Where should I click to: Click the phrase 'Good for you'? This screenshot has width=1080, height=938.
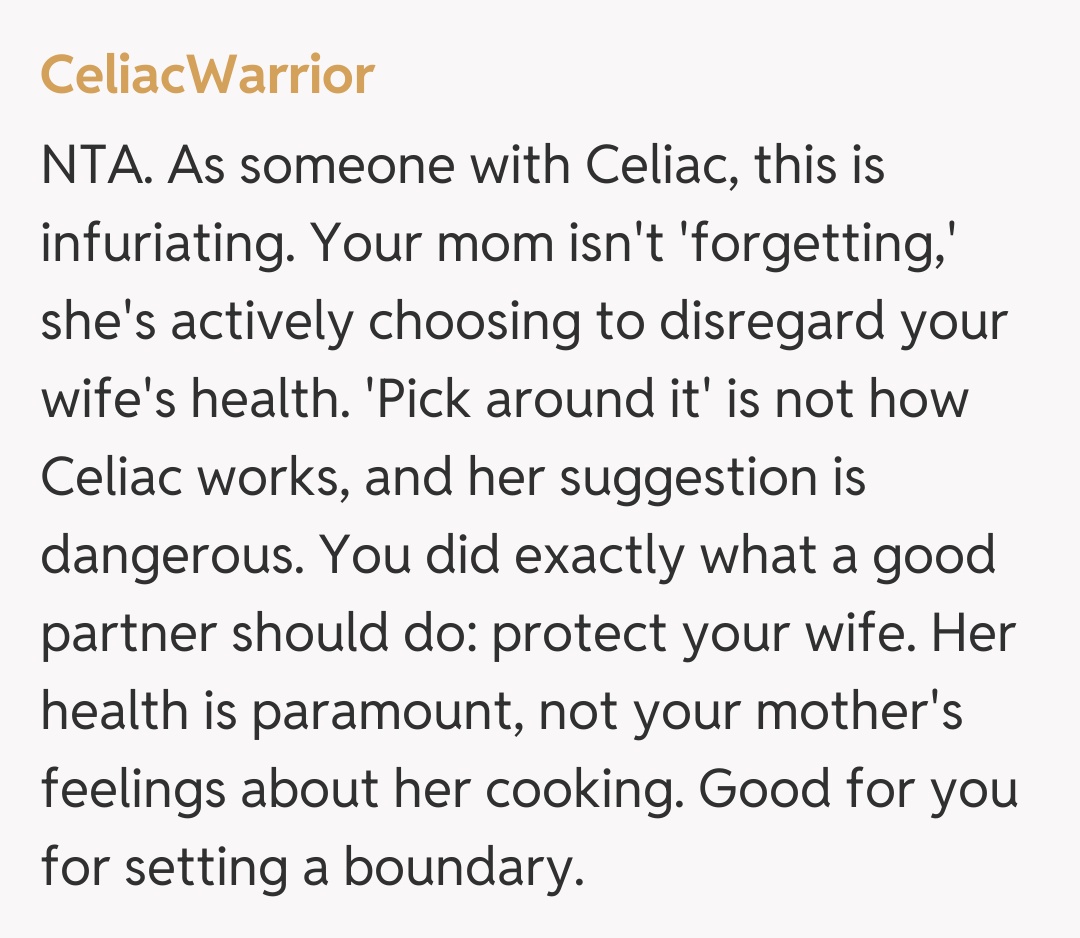tap(858, 790)
